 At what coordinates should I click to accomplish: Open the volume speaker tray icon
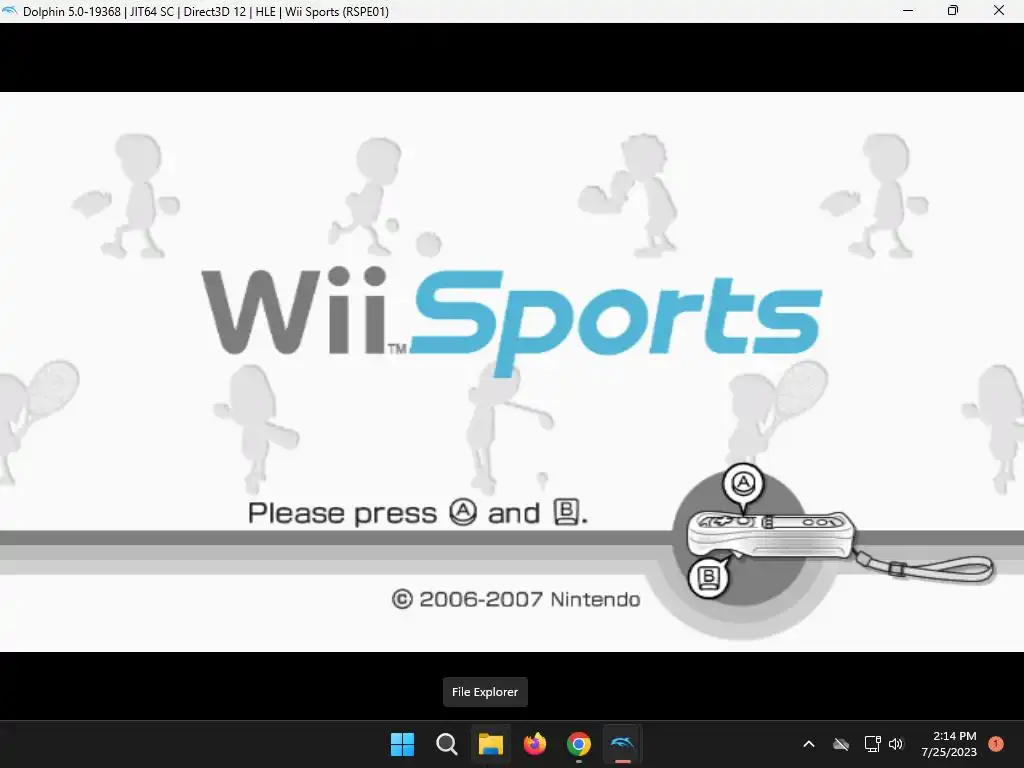click(x=896, y=744)
